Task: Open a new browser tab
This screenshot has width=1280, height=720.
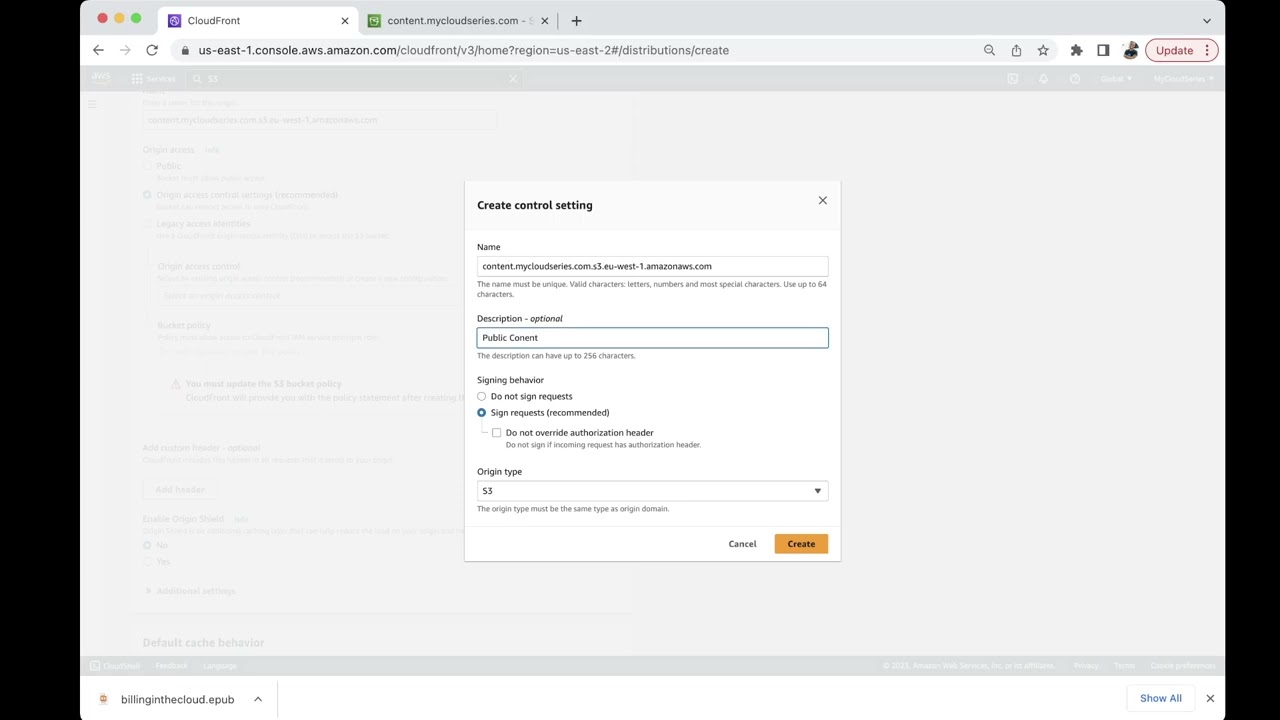Action: (x=576, y=20)
